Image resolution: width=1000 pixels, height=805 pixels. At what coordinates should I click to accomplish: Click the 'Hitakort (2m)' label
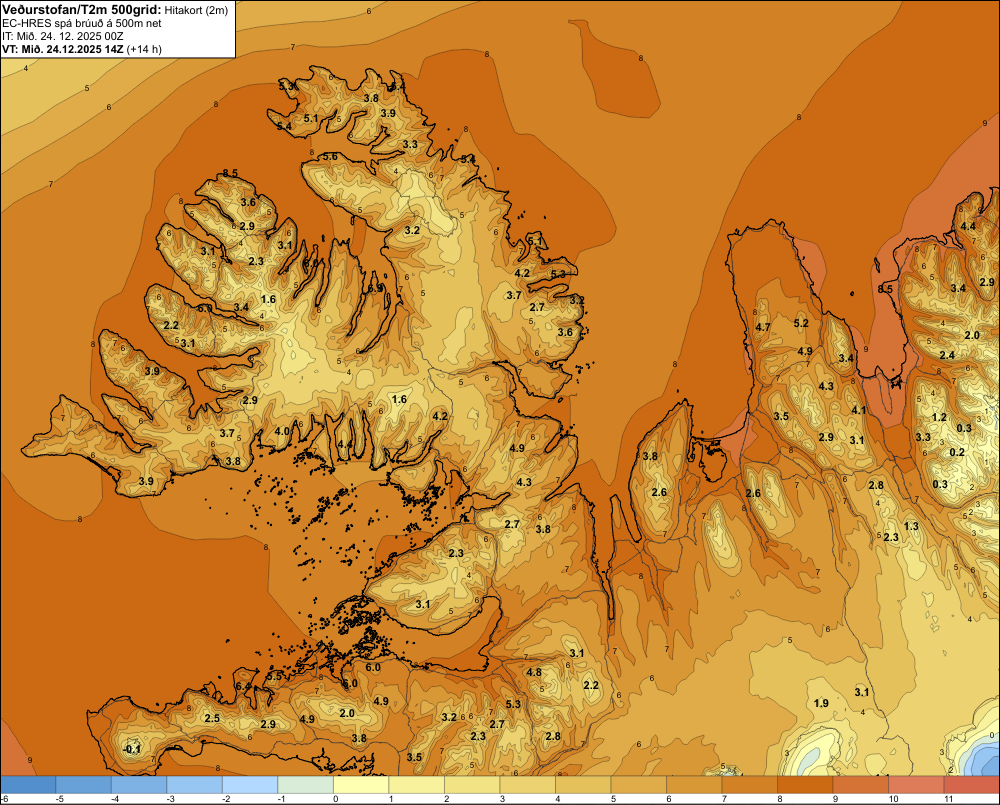click(x=196, y=10)
